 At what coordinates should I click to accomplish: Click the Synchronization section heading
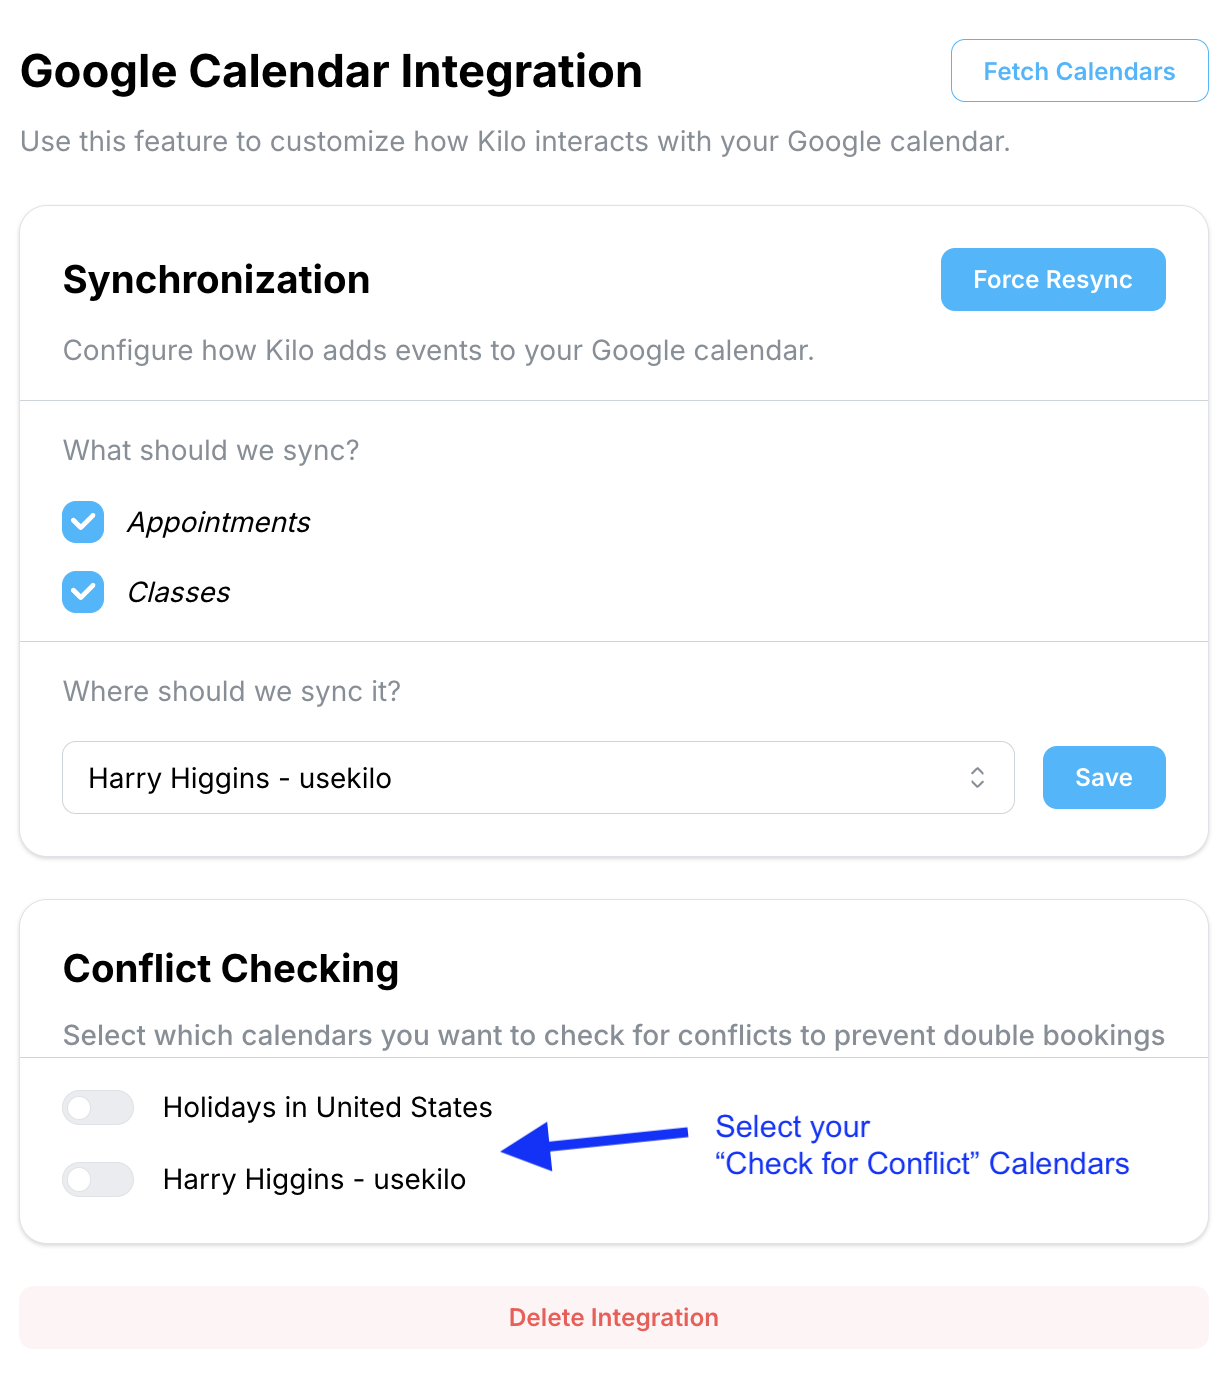[216, 279]
